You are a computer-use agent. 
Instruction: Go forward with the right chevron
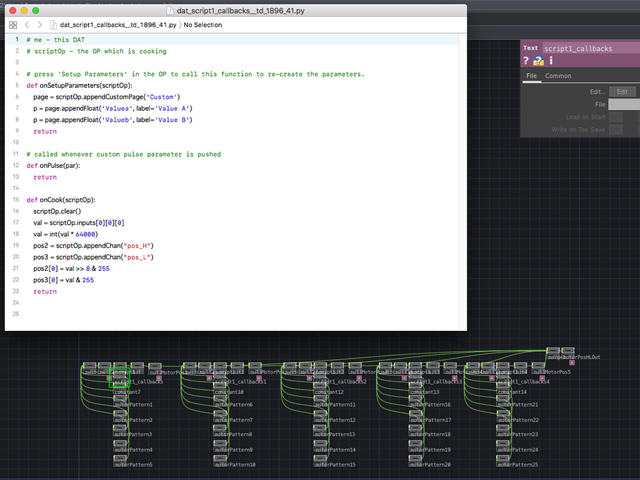[x=40, y=25]
